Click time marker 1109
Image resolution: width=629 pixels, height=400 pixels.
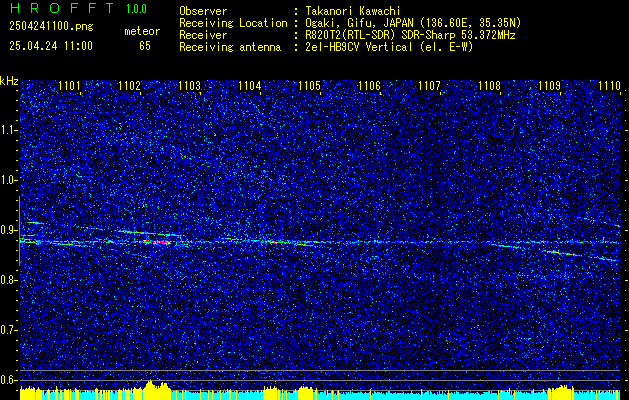click(x=550, y=86)
